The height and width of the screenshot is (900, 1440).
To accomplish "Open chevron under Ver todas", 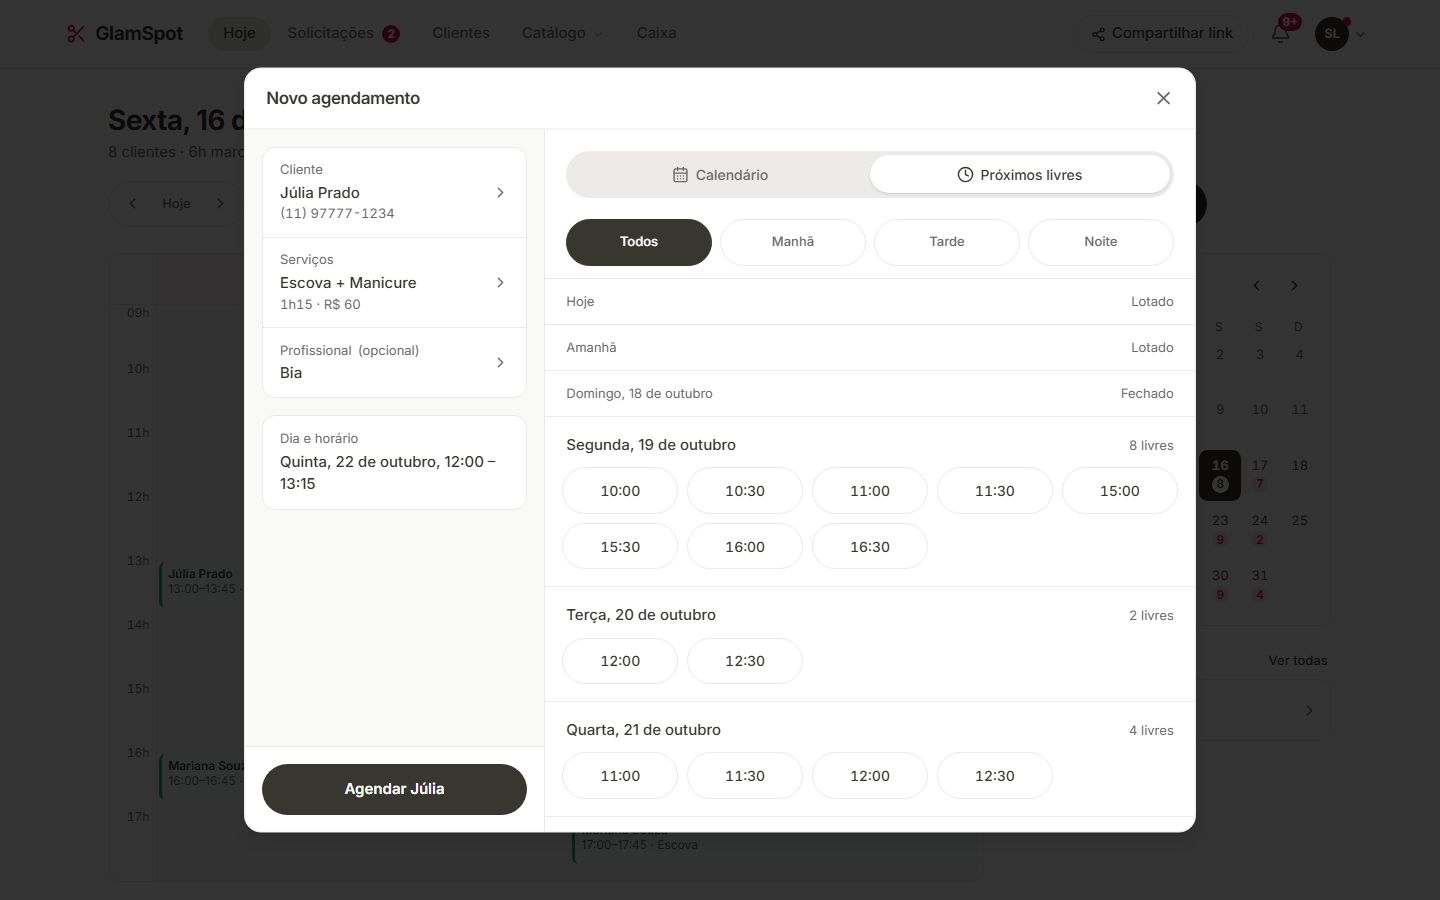I will [1309, 711].
